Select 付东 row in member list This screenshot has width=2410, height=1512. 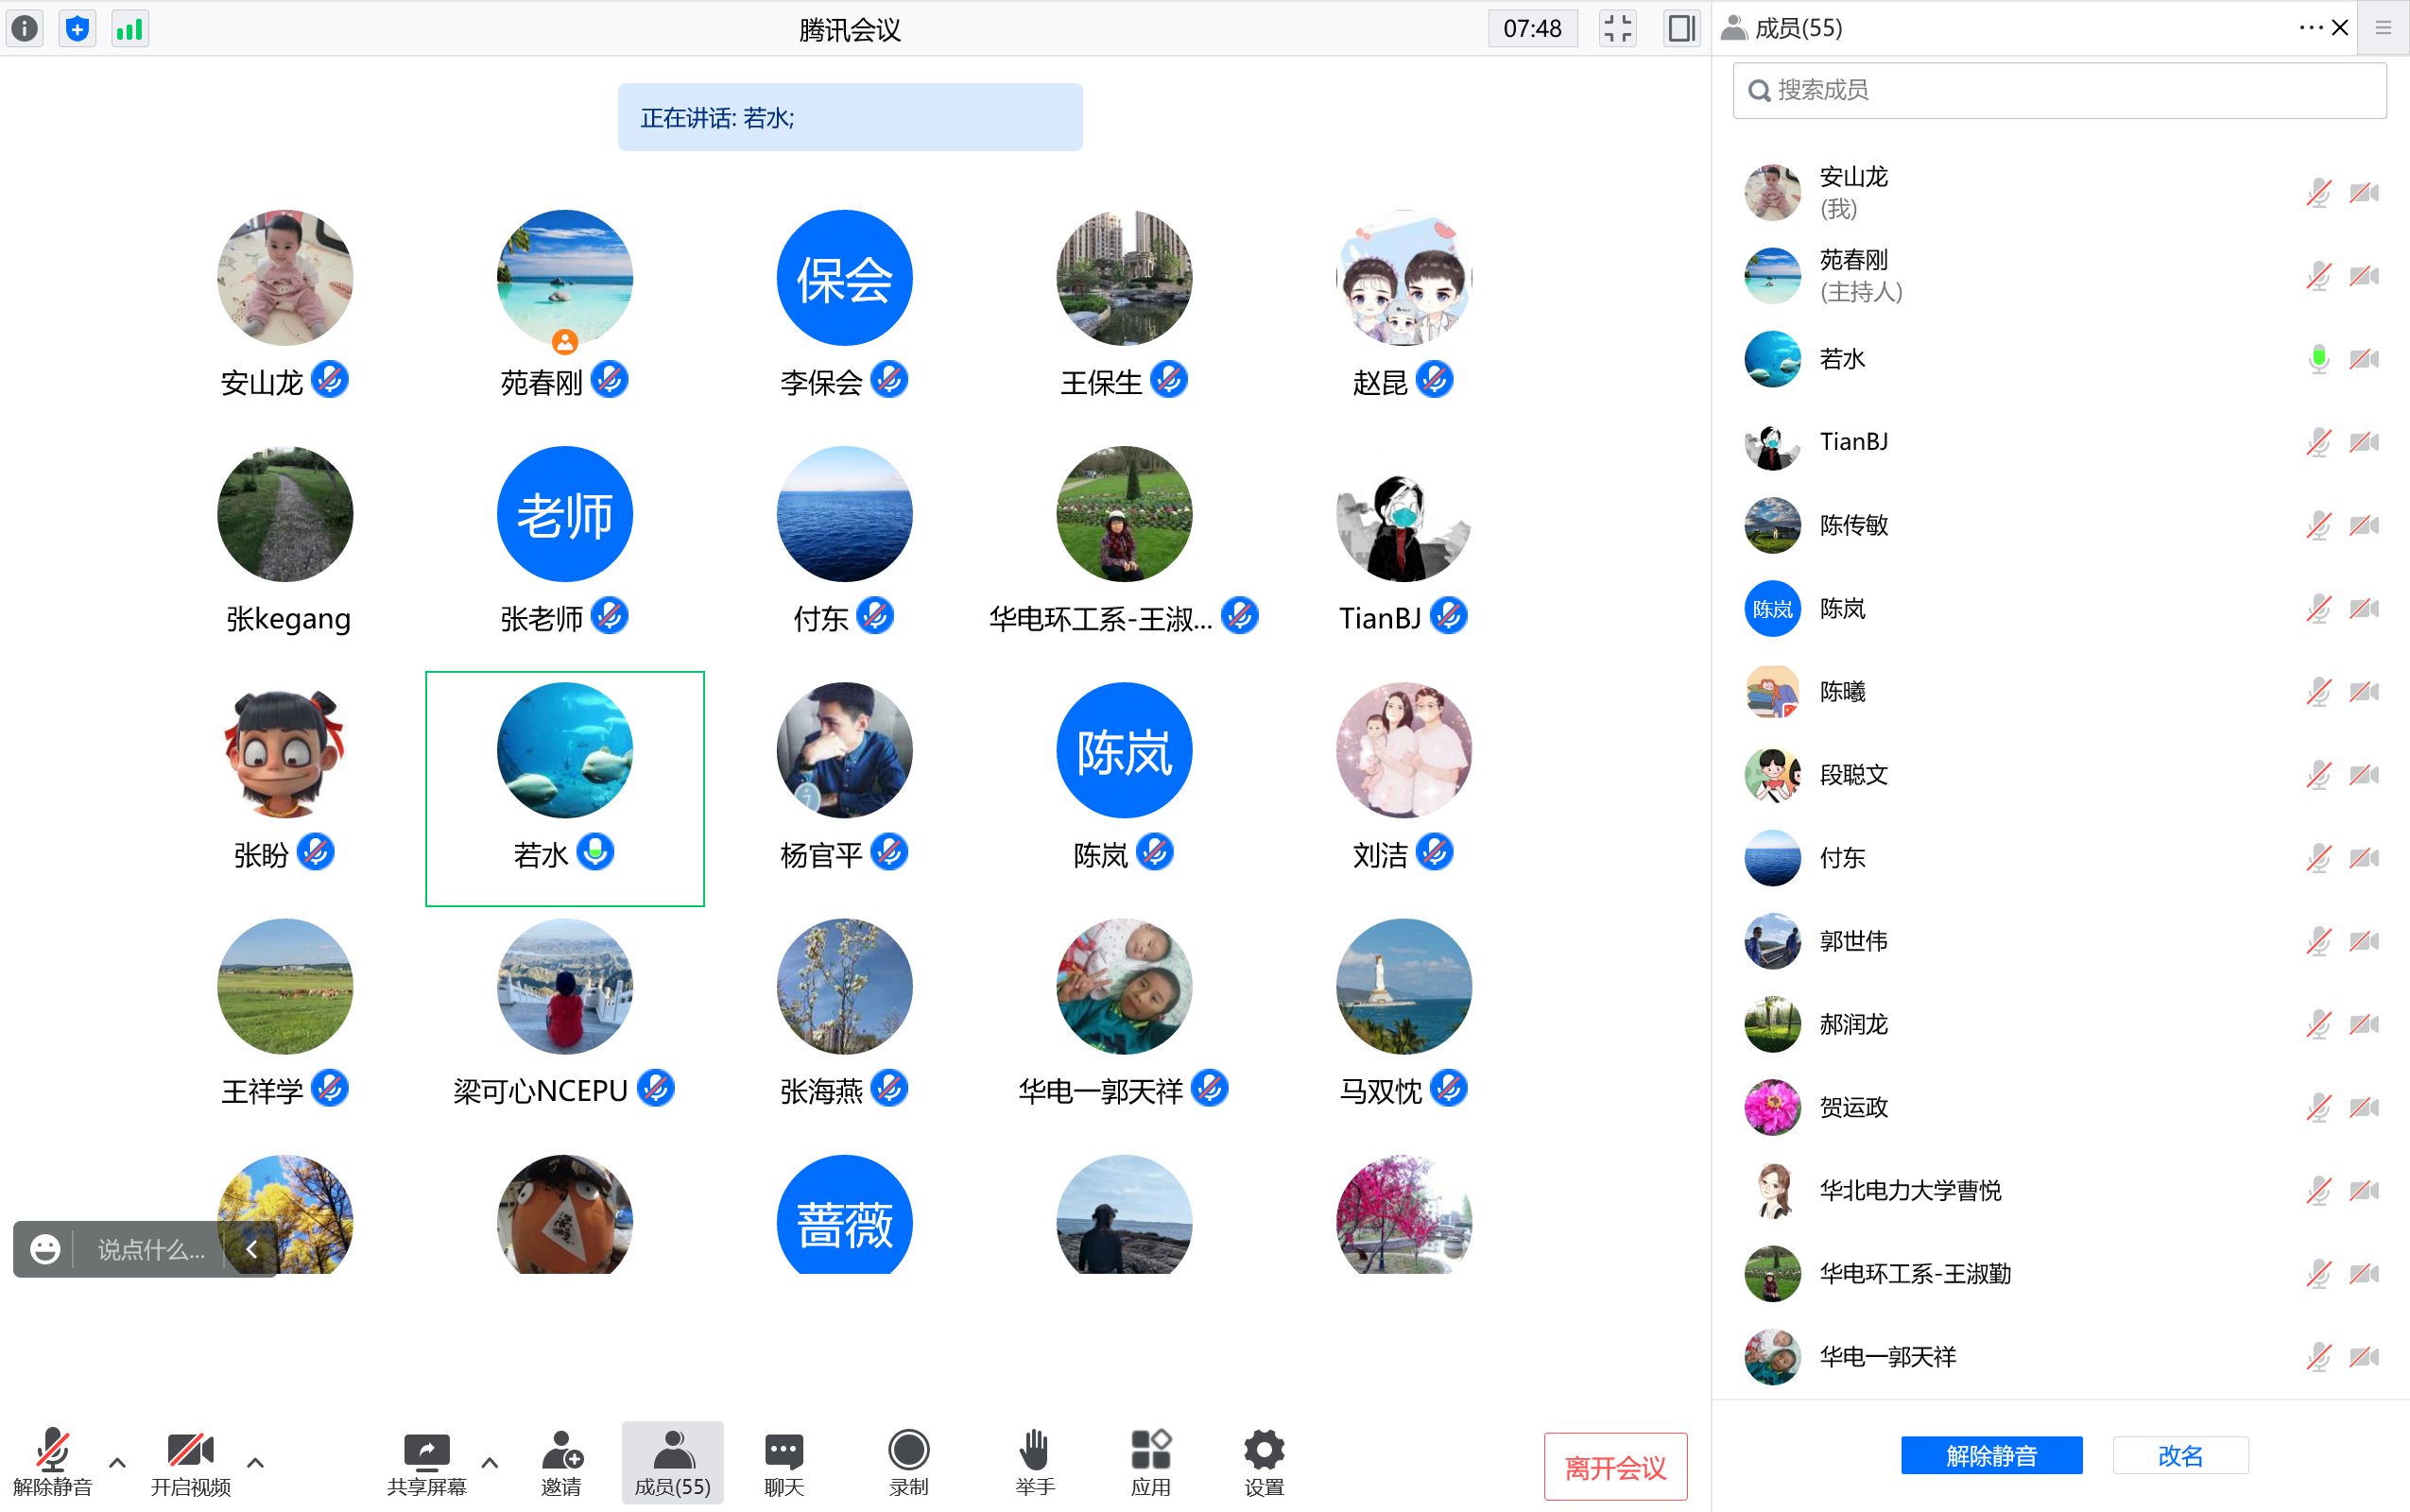pos(2059,857)
